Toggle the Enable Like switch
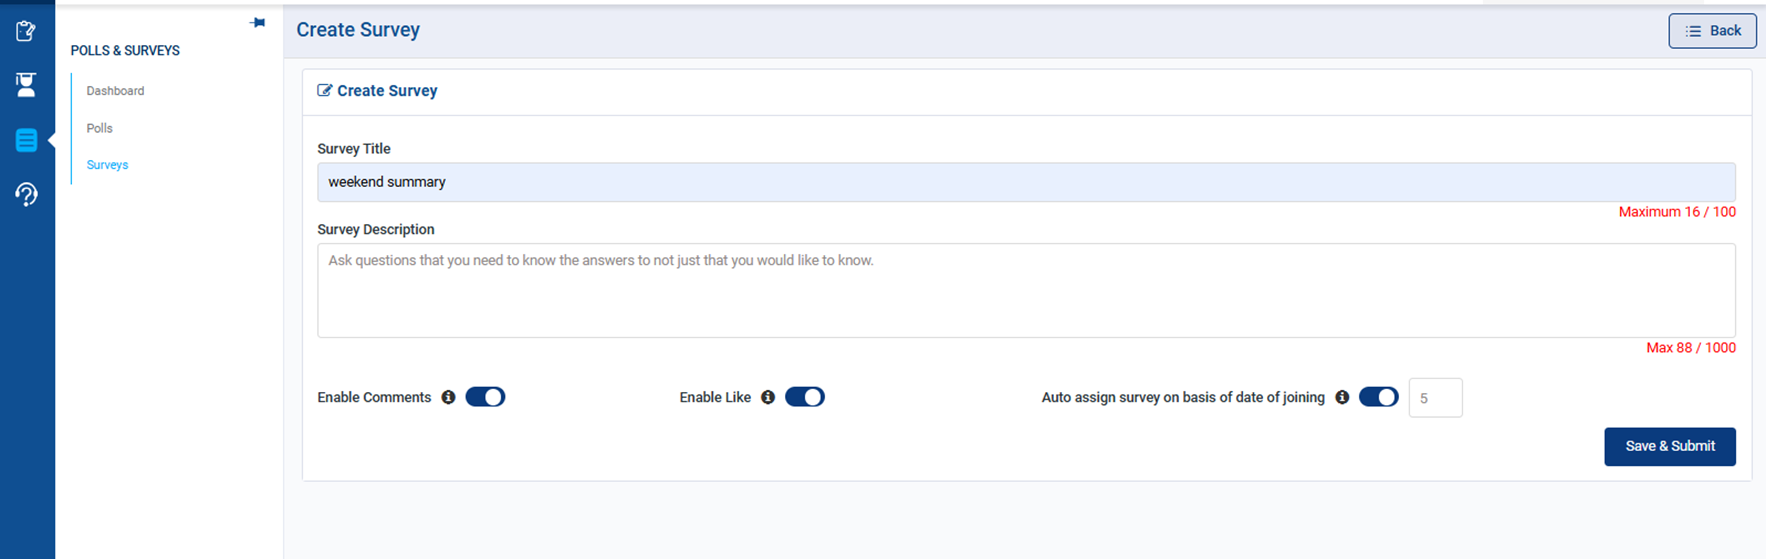This screenshot has height=559, width=1766. click(x=805, y=397)
